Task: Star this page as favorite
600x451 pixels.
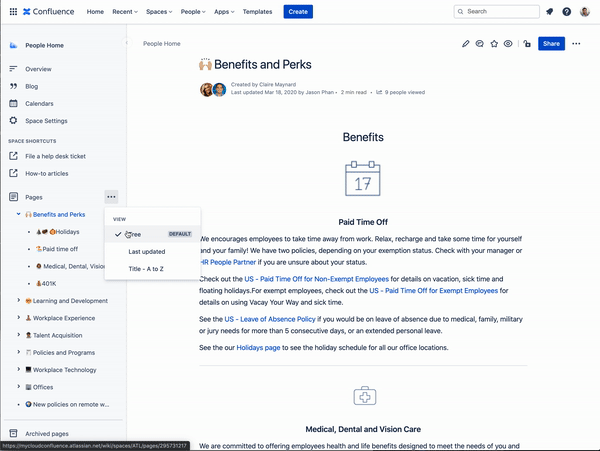Action: (x=494, y=44)
